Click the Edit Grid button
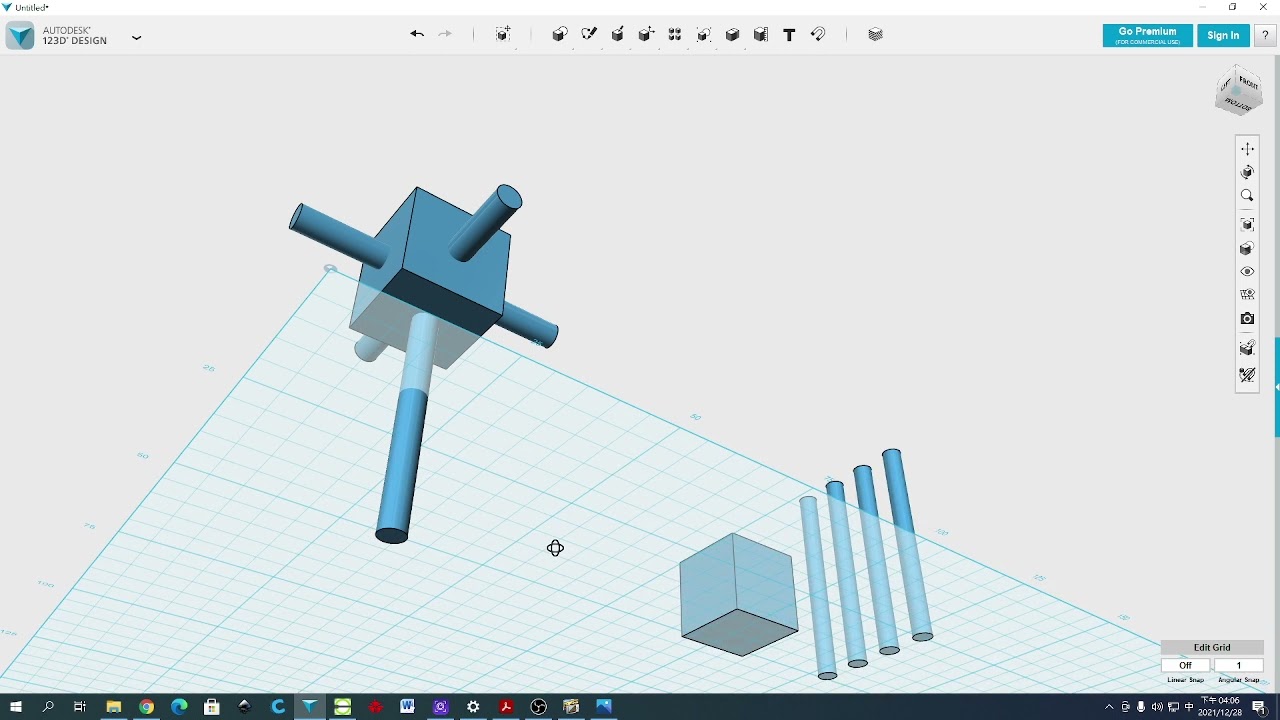 [1212, 647]
